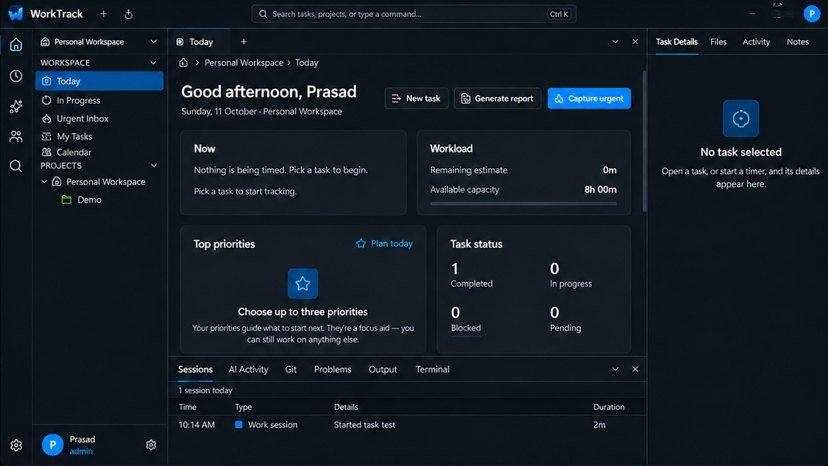The width and height of the screenshot is (828, 466).
Task: Click Today in the breadcrumb
Action: coord(306,62)
